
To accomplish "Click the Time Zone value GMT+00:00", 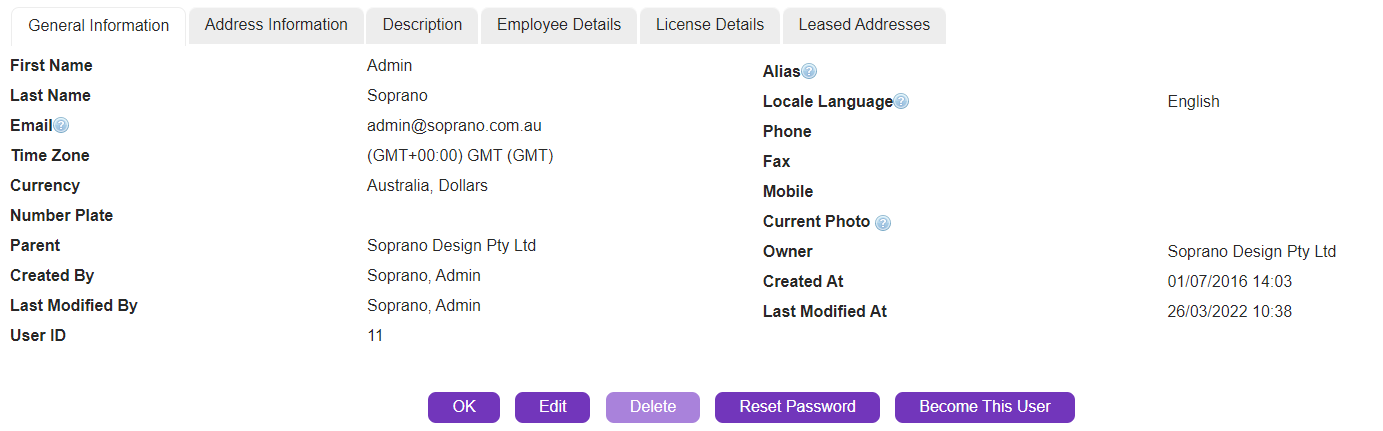I will (x=460, y=156).
